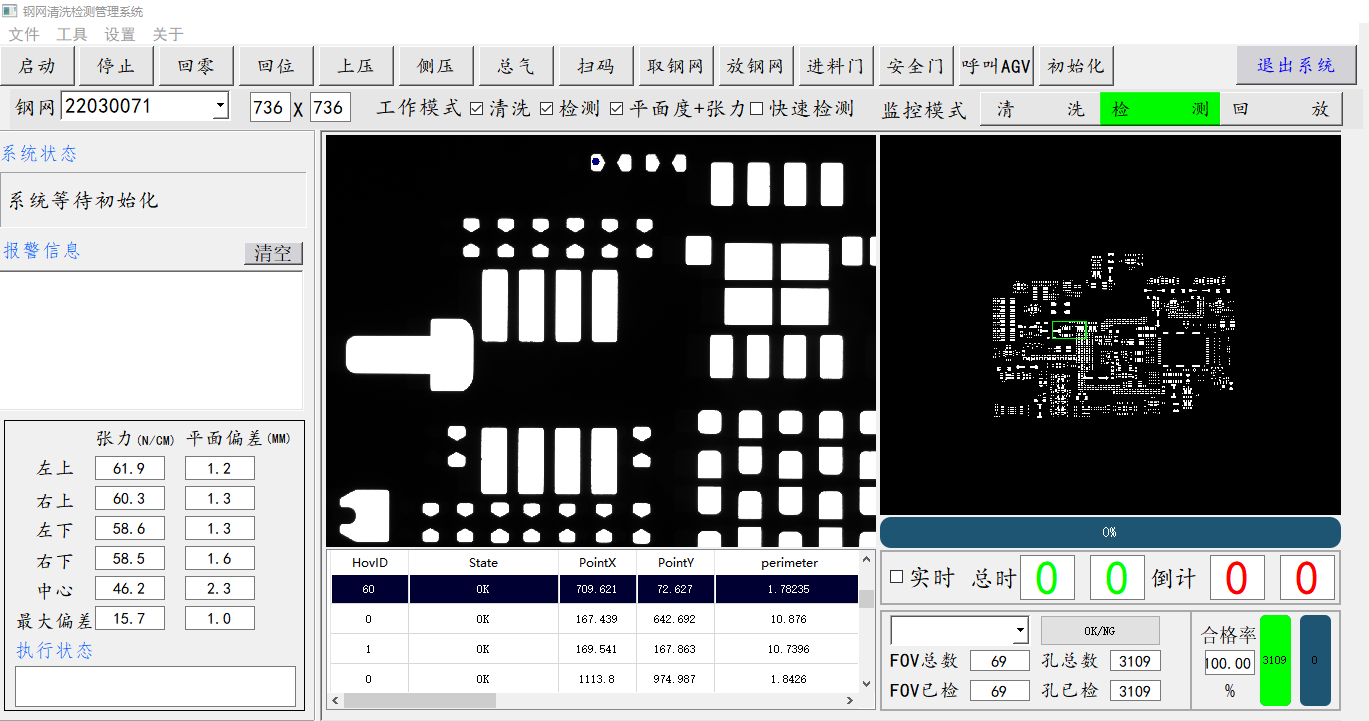
Task: Click the dark blue 0 fail count bar
Action: [1315, 660]
